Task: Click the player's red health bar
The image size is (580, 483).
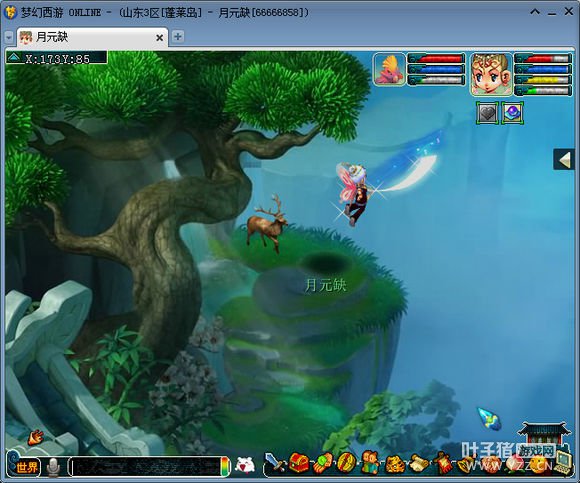Action: click(x=544, y=58)
